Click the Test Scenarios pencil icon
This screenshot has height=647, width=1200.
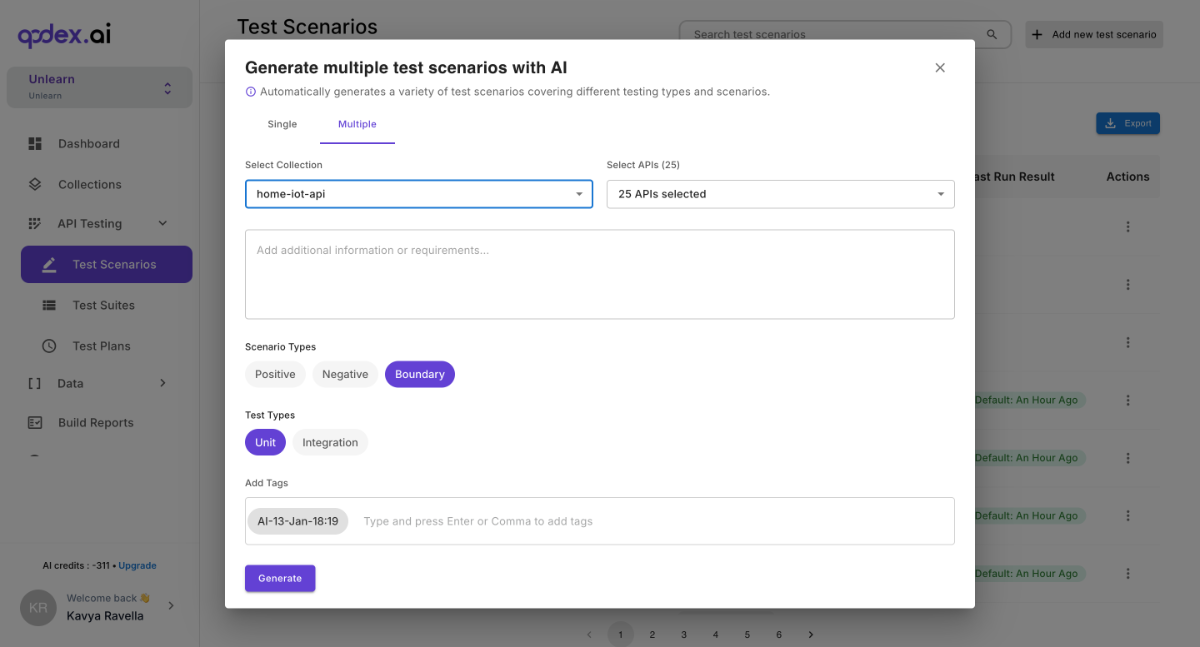click(49, 265)
